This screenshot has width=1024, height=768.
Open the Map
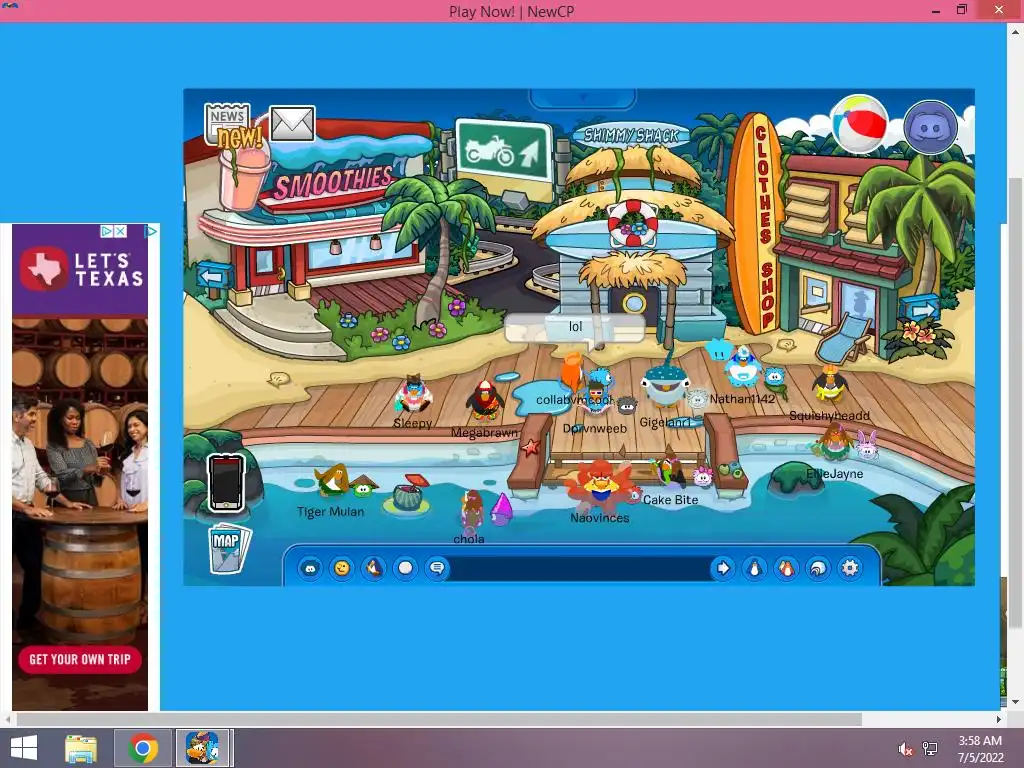(229, 549)
